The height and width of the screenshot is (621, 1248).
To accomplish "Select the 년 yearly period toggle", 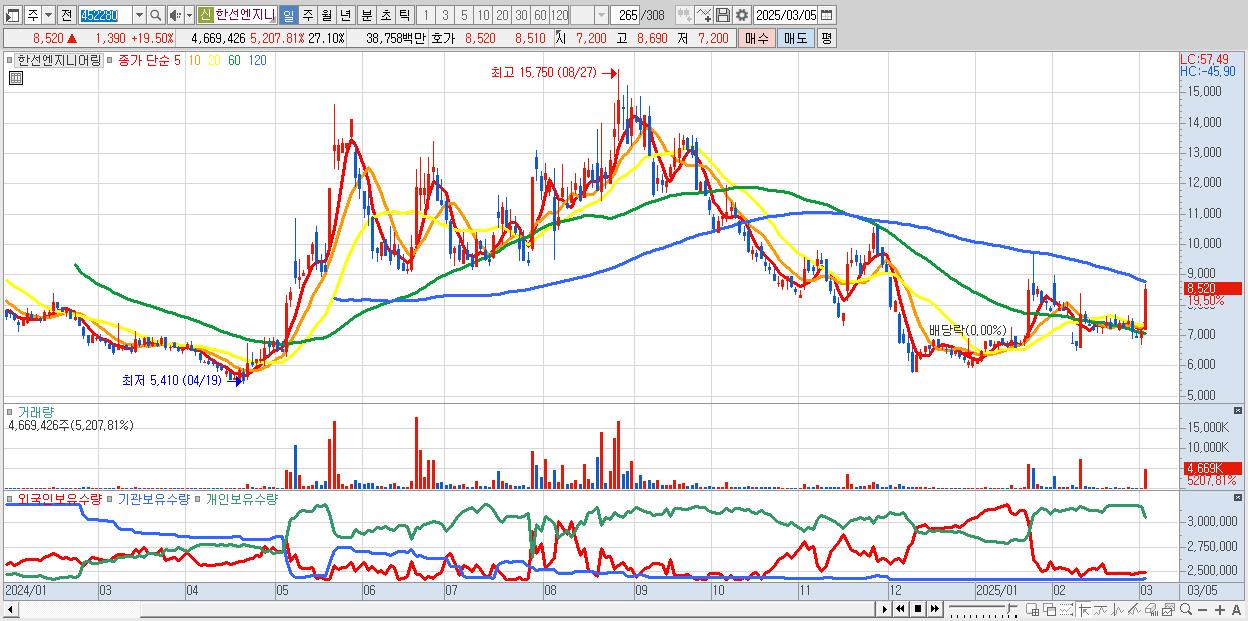I will 345,15.
